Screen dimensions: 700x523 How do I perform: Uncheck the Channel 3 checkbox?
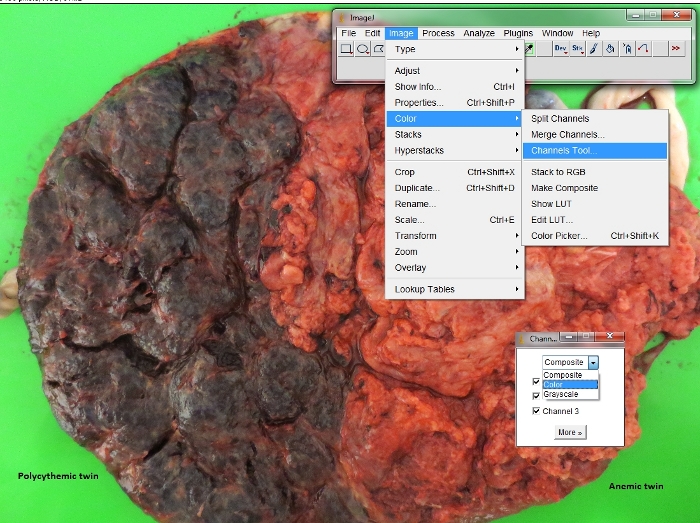click(x=537, y=411)
